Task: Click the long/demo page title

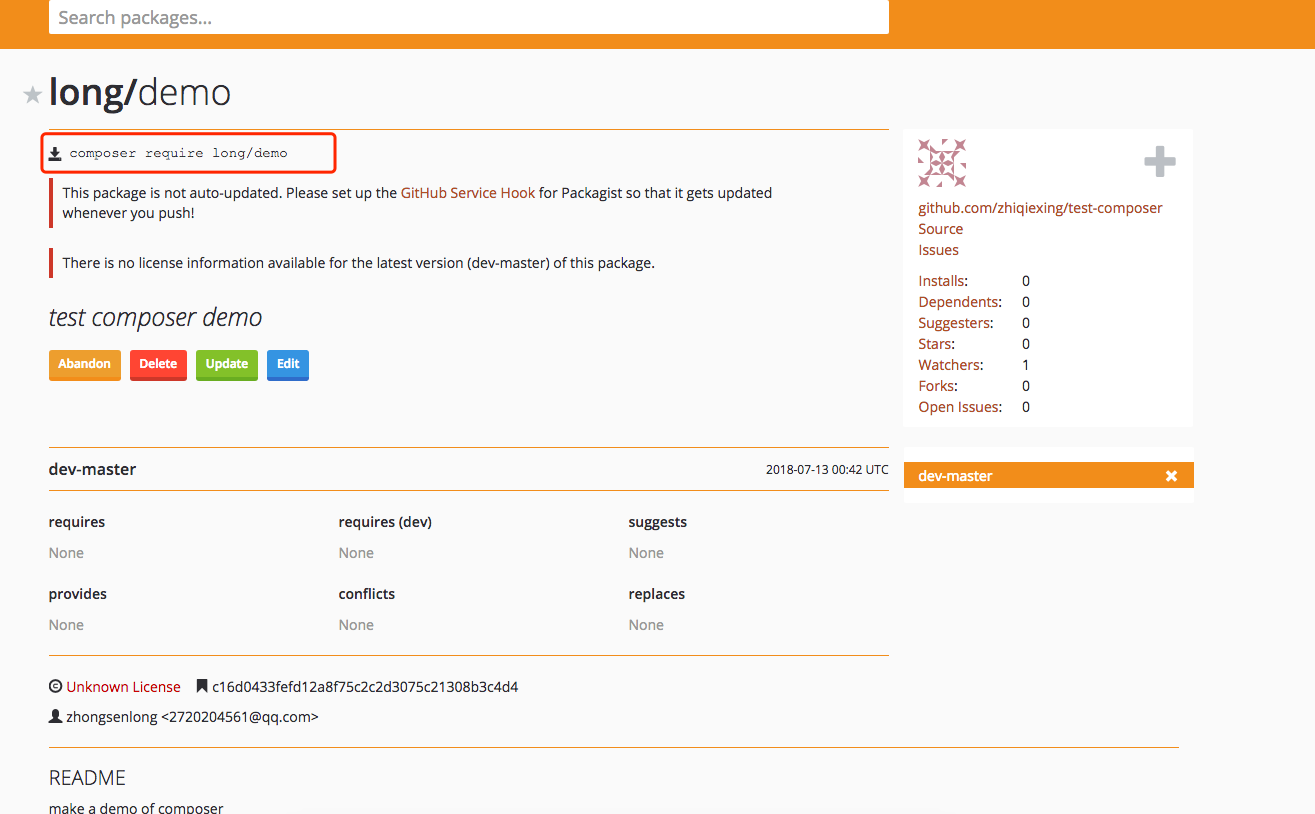Action: pyautogui.click(x=140, y=92)
